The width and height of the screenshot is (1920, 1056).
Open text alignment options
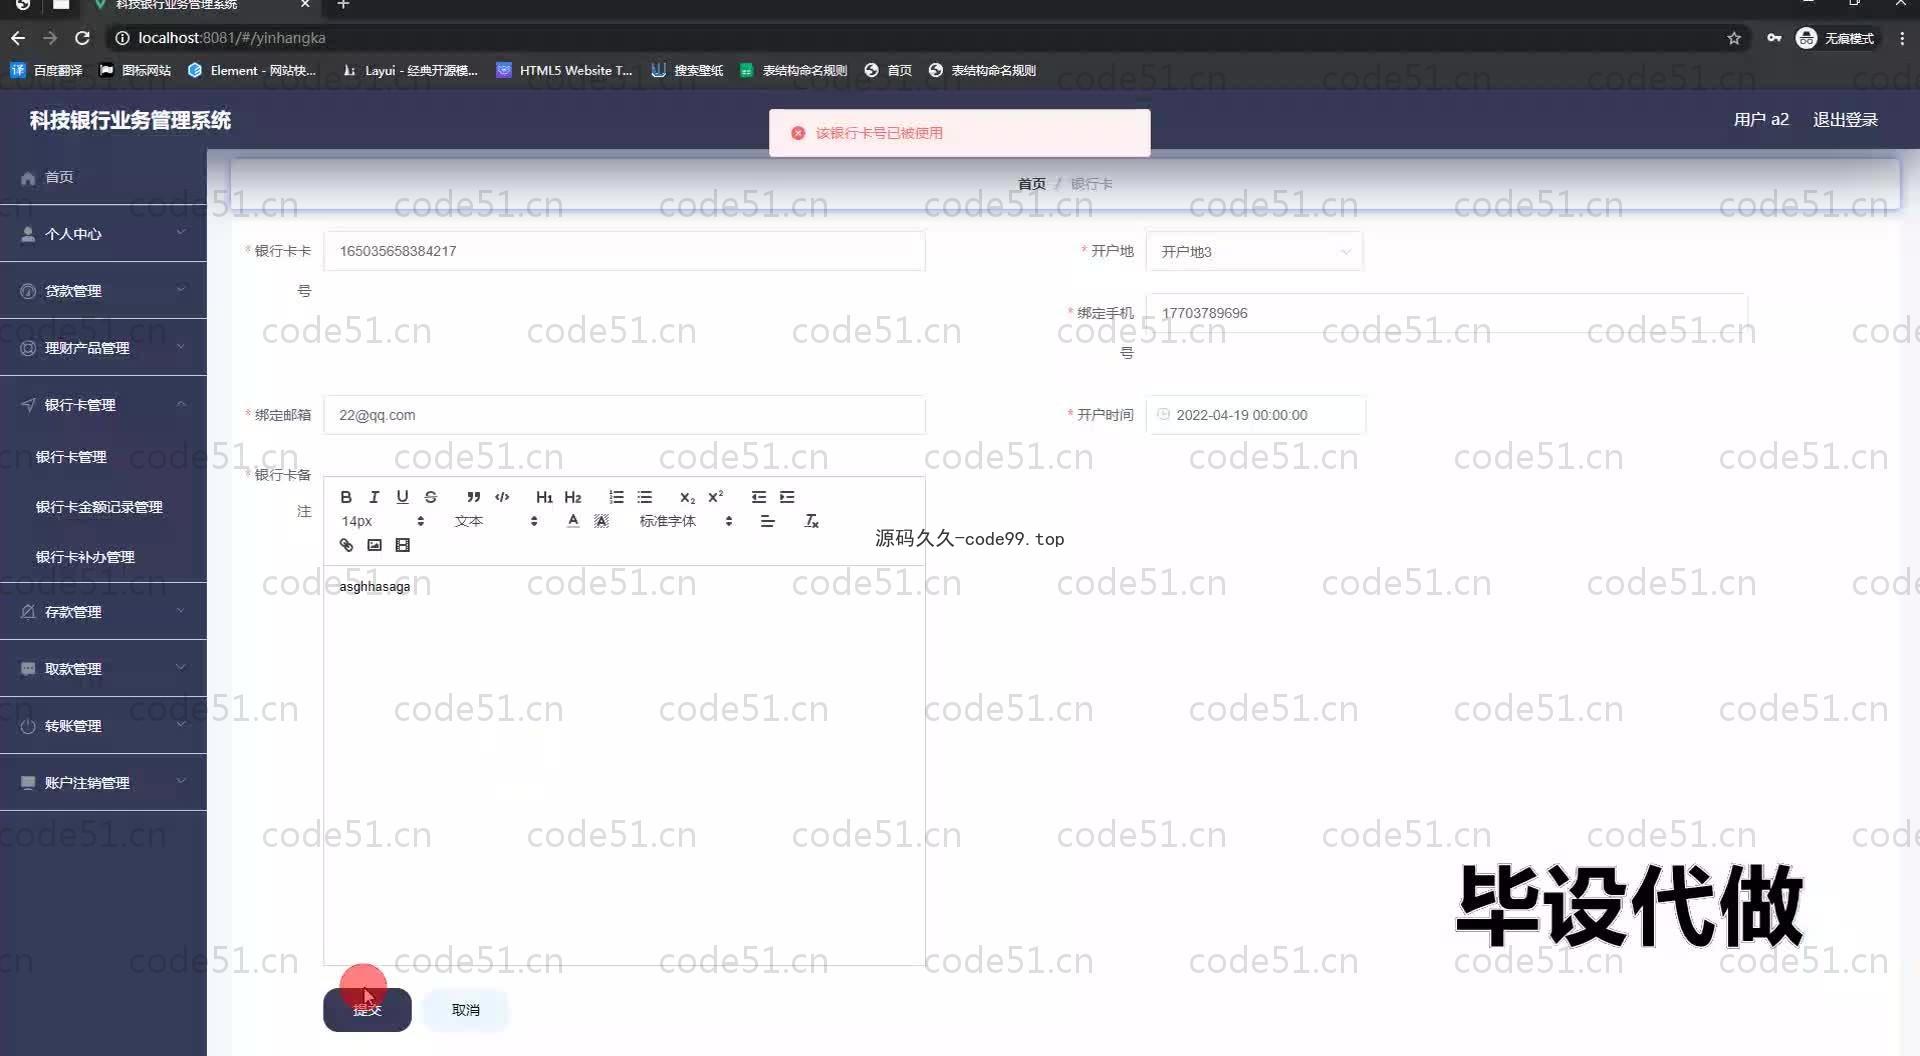coord(767,521)
